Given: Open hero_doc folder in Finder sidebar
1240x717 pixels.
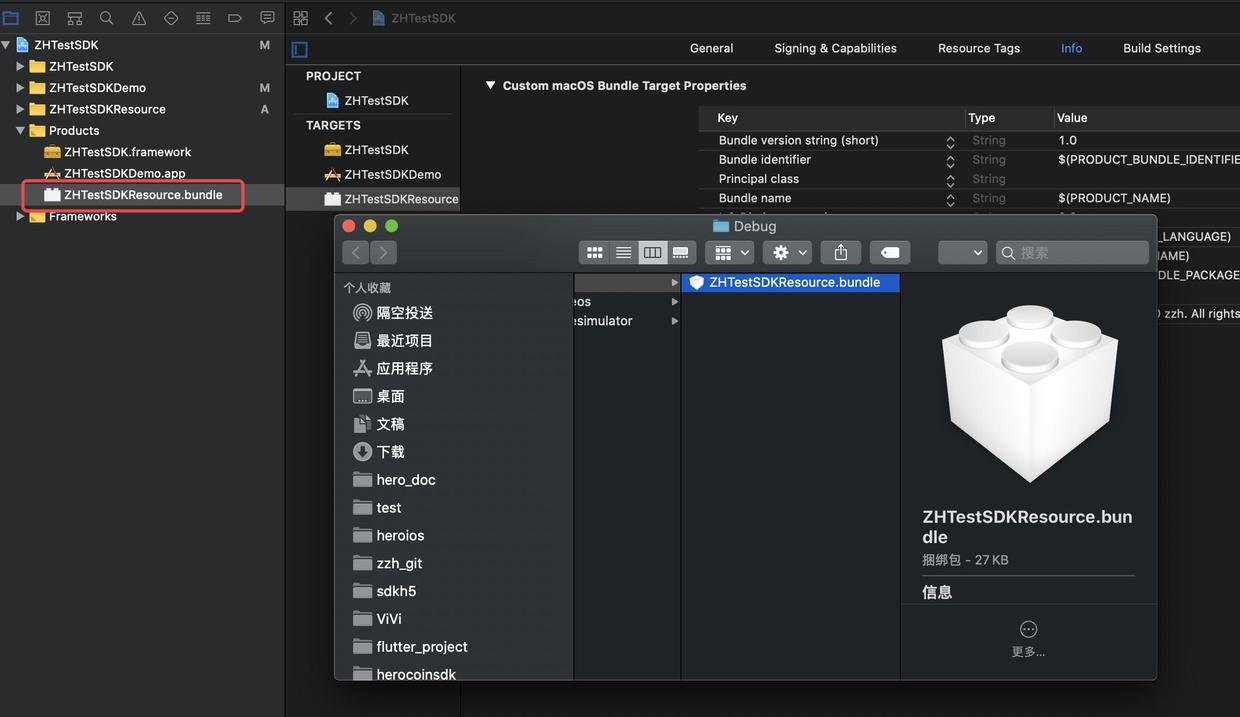Looking at the screenshot, I should coord(395,480).
